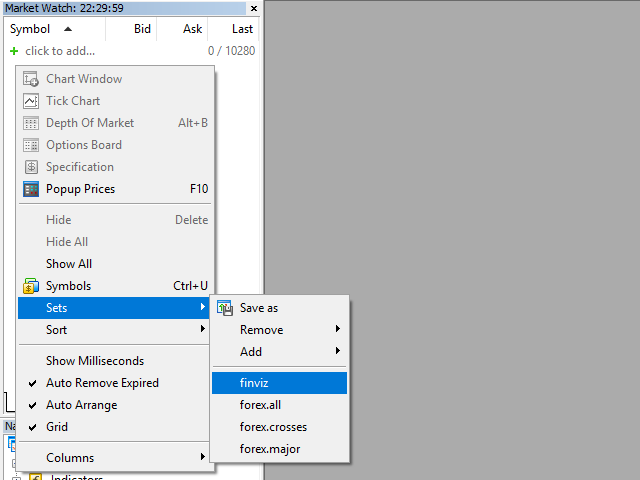Click the Tick Chart icon

[31, 101]
